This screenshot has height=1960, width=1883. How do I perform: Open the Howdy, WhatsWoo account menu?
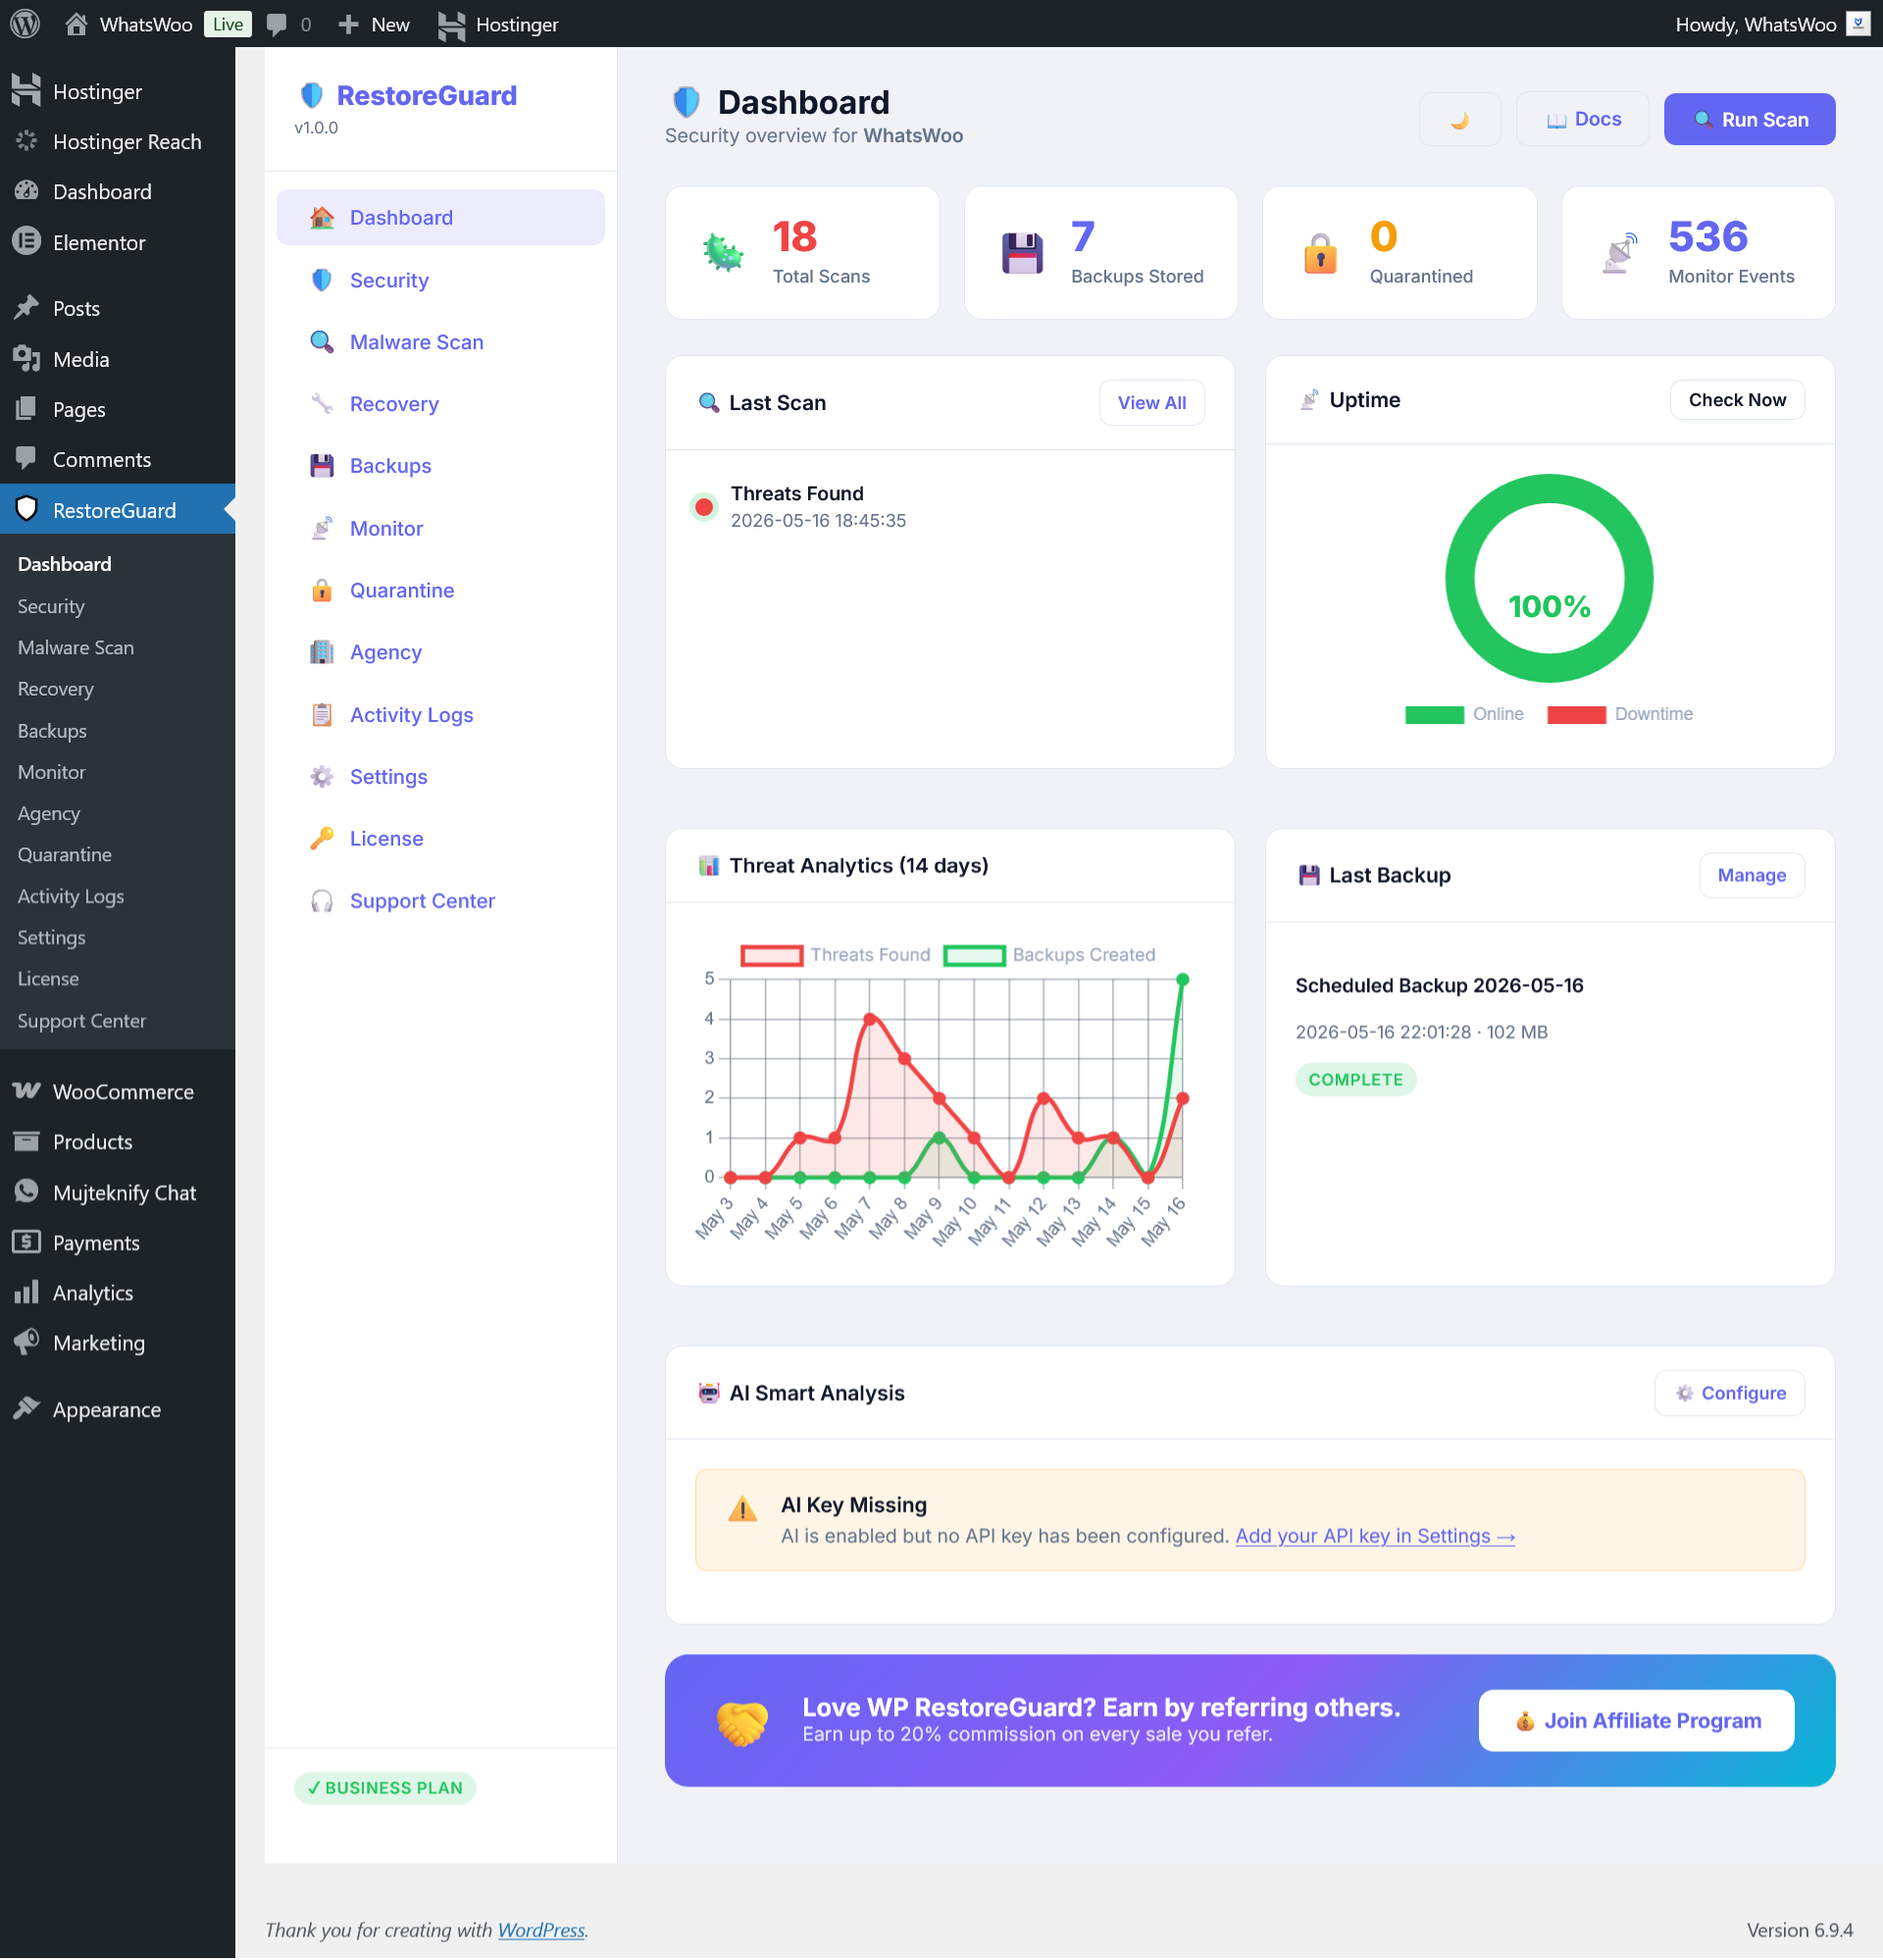[1771, 24]
